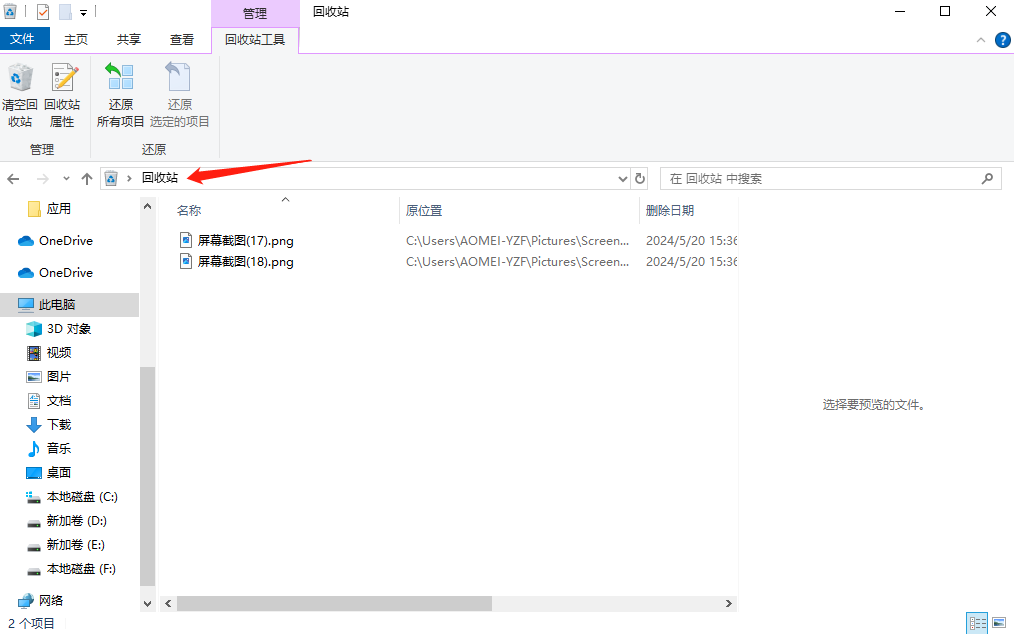Click the Refresh icon in address bar

pos(640,178)
